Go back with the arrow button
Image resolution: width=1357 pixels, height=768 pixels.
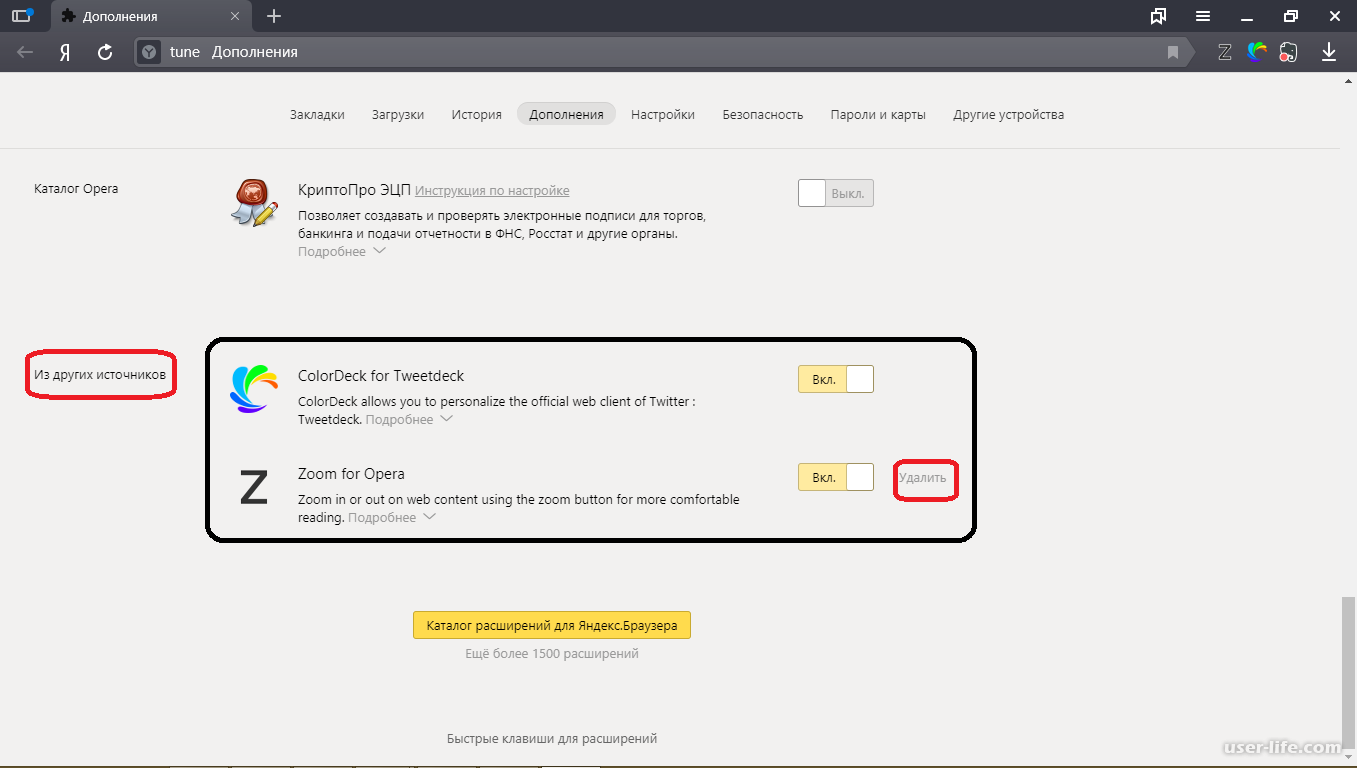tap(25, 52)
